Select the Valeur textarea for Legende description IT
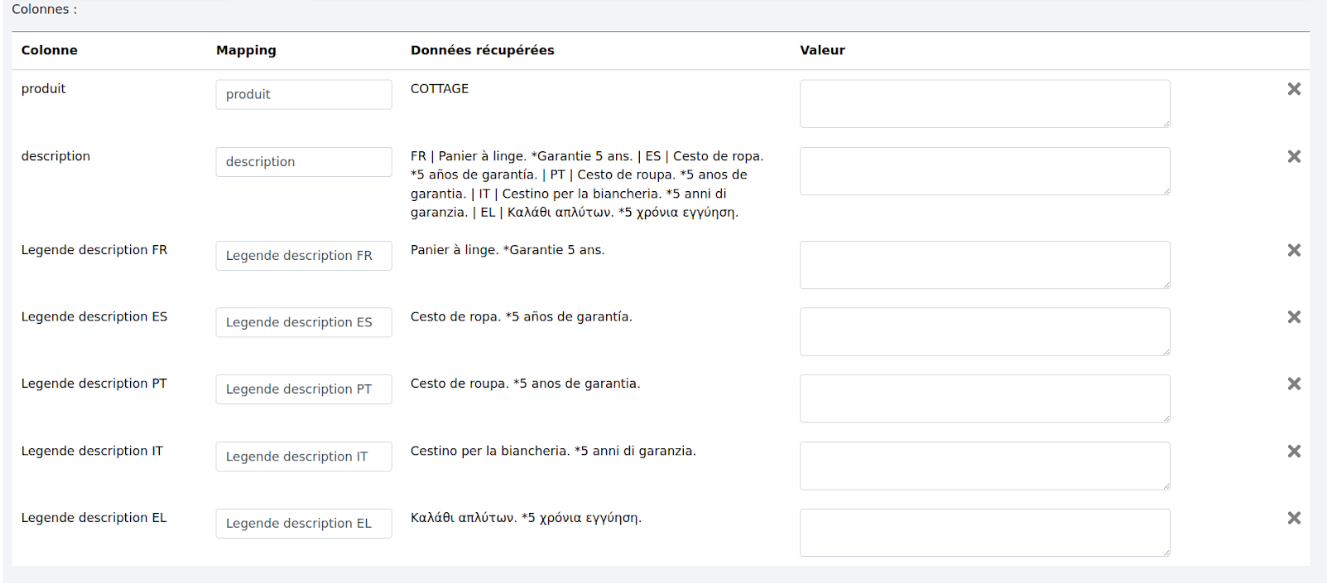This screenshot has height=583, width=1328. pos(984,466)
